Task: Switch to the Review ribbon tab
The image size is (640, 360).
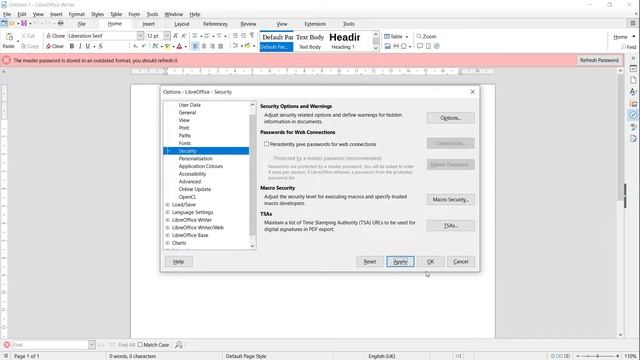Action: [248, 24]
